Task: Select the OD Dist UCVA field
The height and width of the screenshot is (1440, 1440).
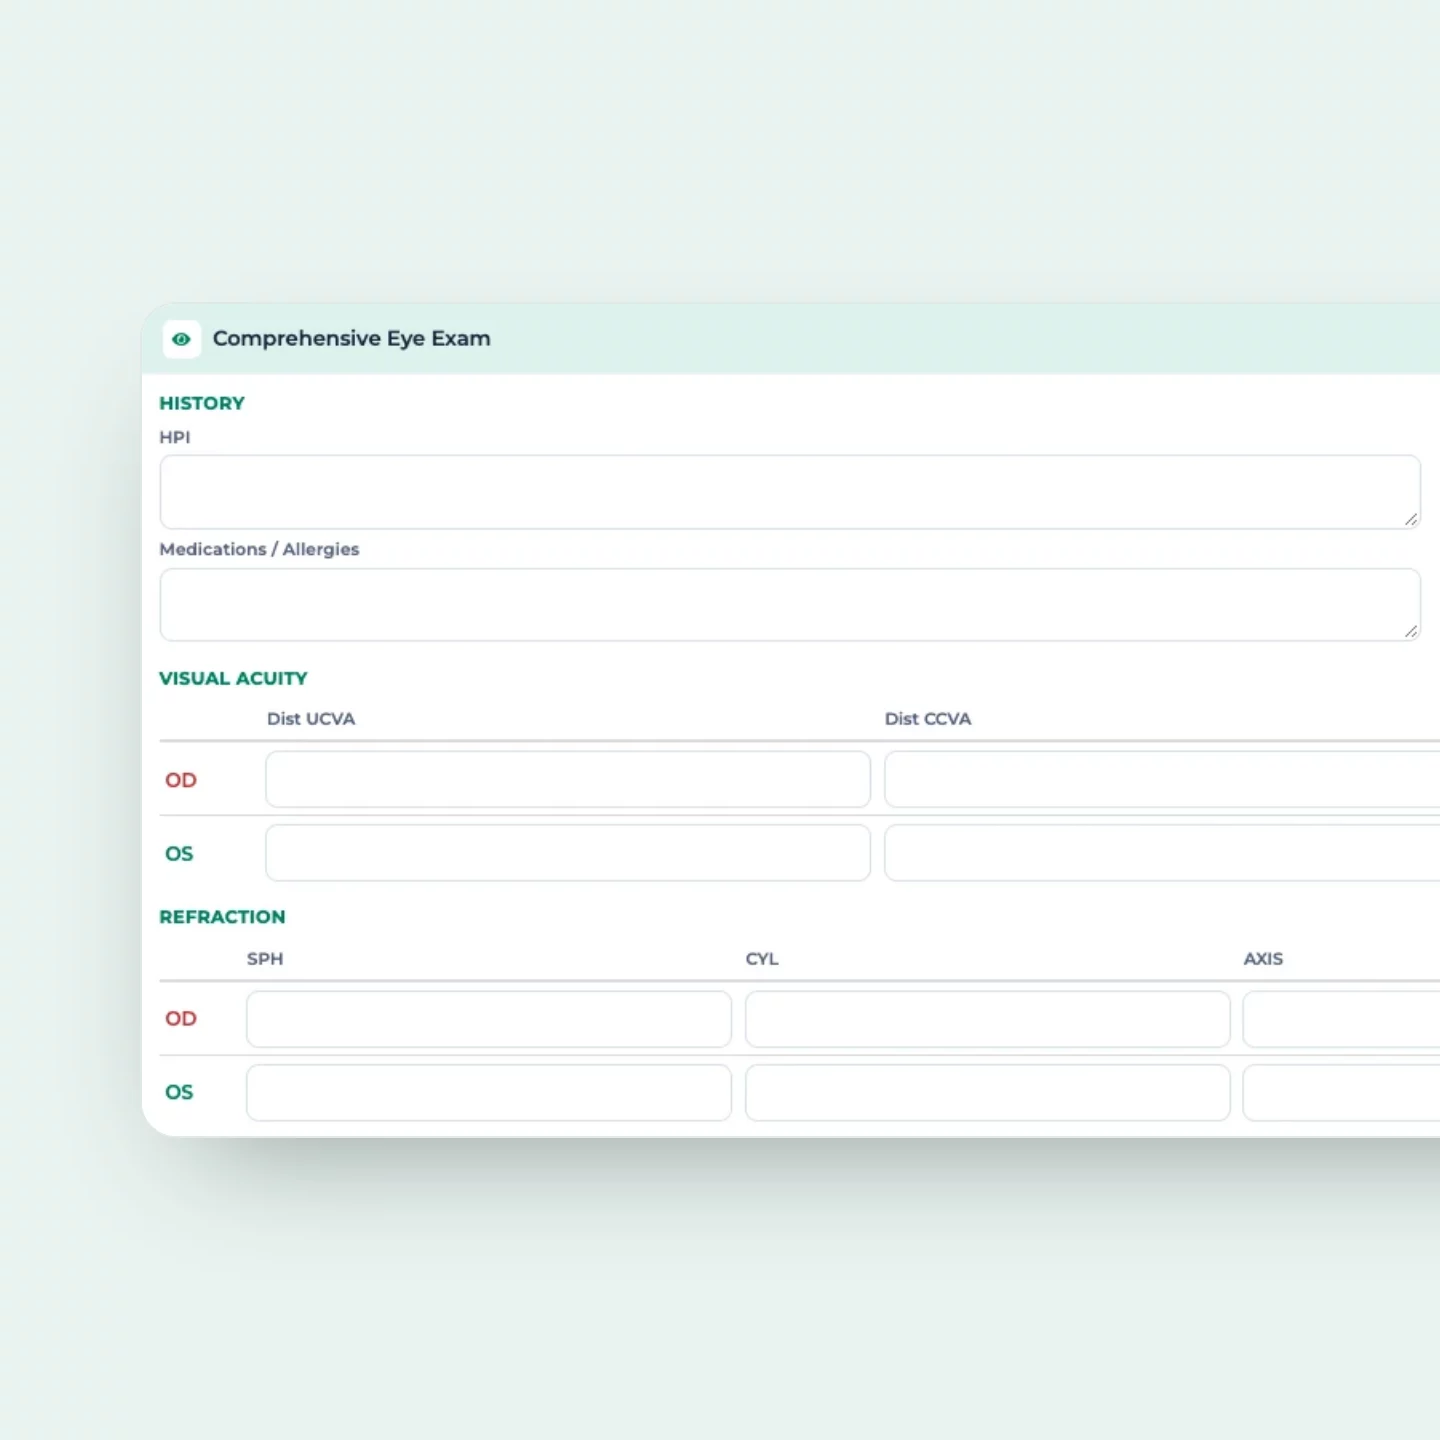Action: 568,779
